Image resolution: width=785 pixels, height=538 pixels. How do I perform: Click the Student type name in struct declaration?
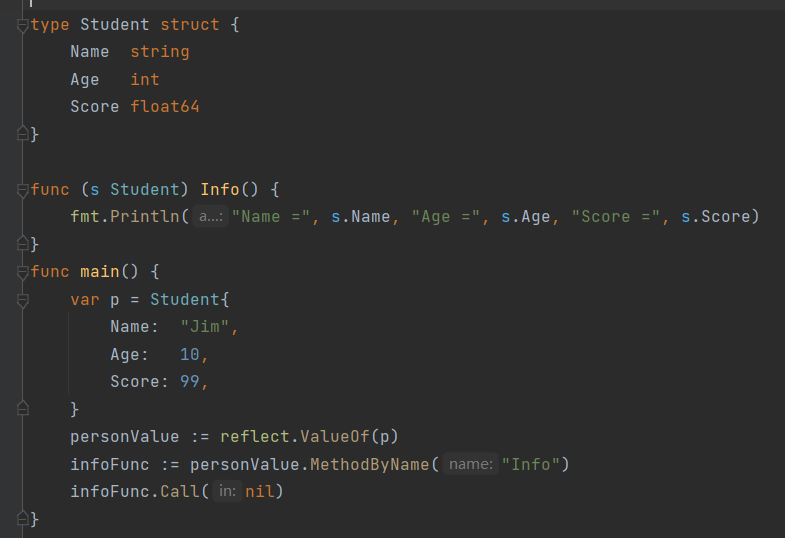pos(115,25)
